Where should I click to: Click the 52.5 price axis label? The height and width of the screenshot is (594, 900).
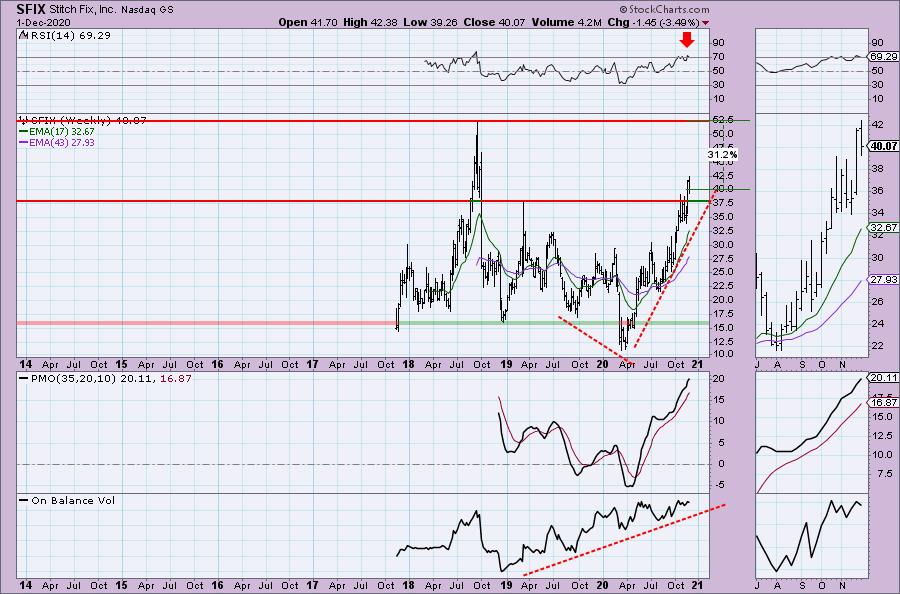pyautogui.click(x=722, y=120)
